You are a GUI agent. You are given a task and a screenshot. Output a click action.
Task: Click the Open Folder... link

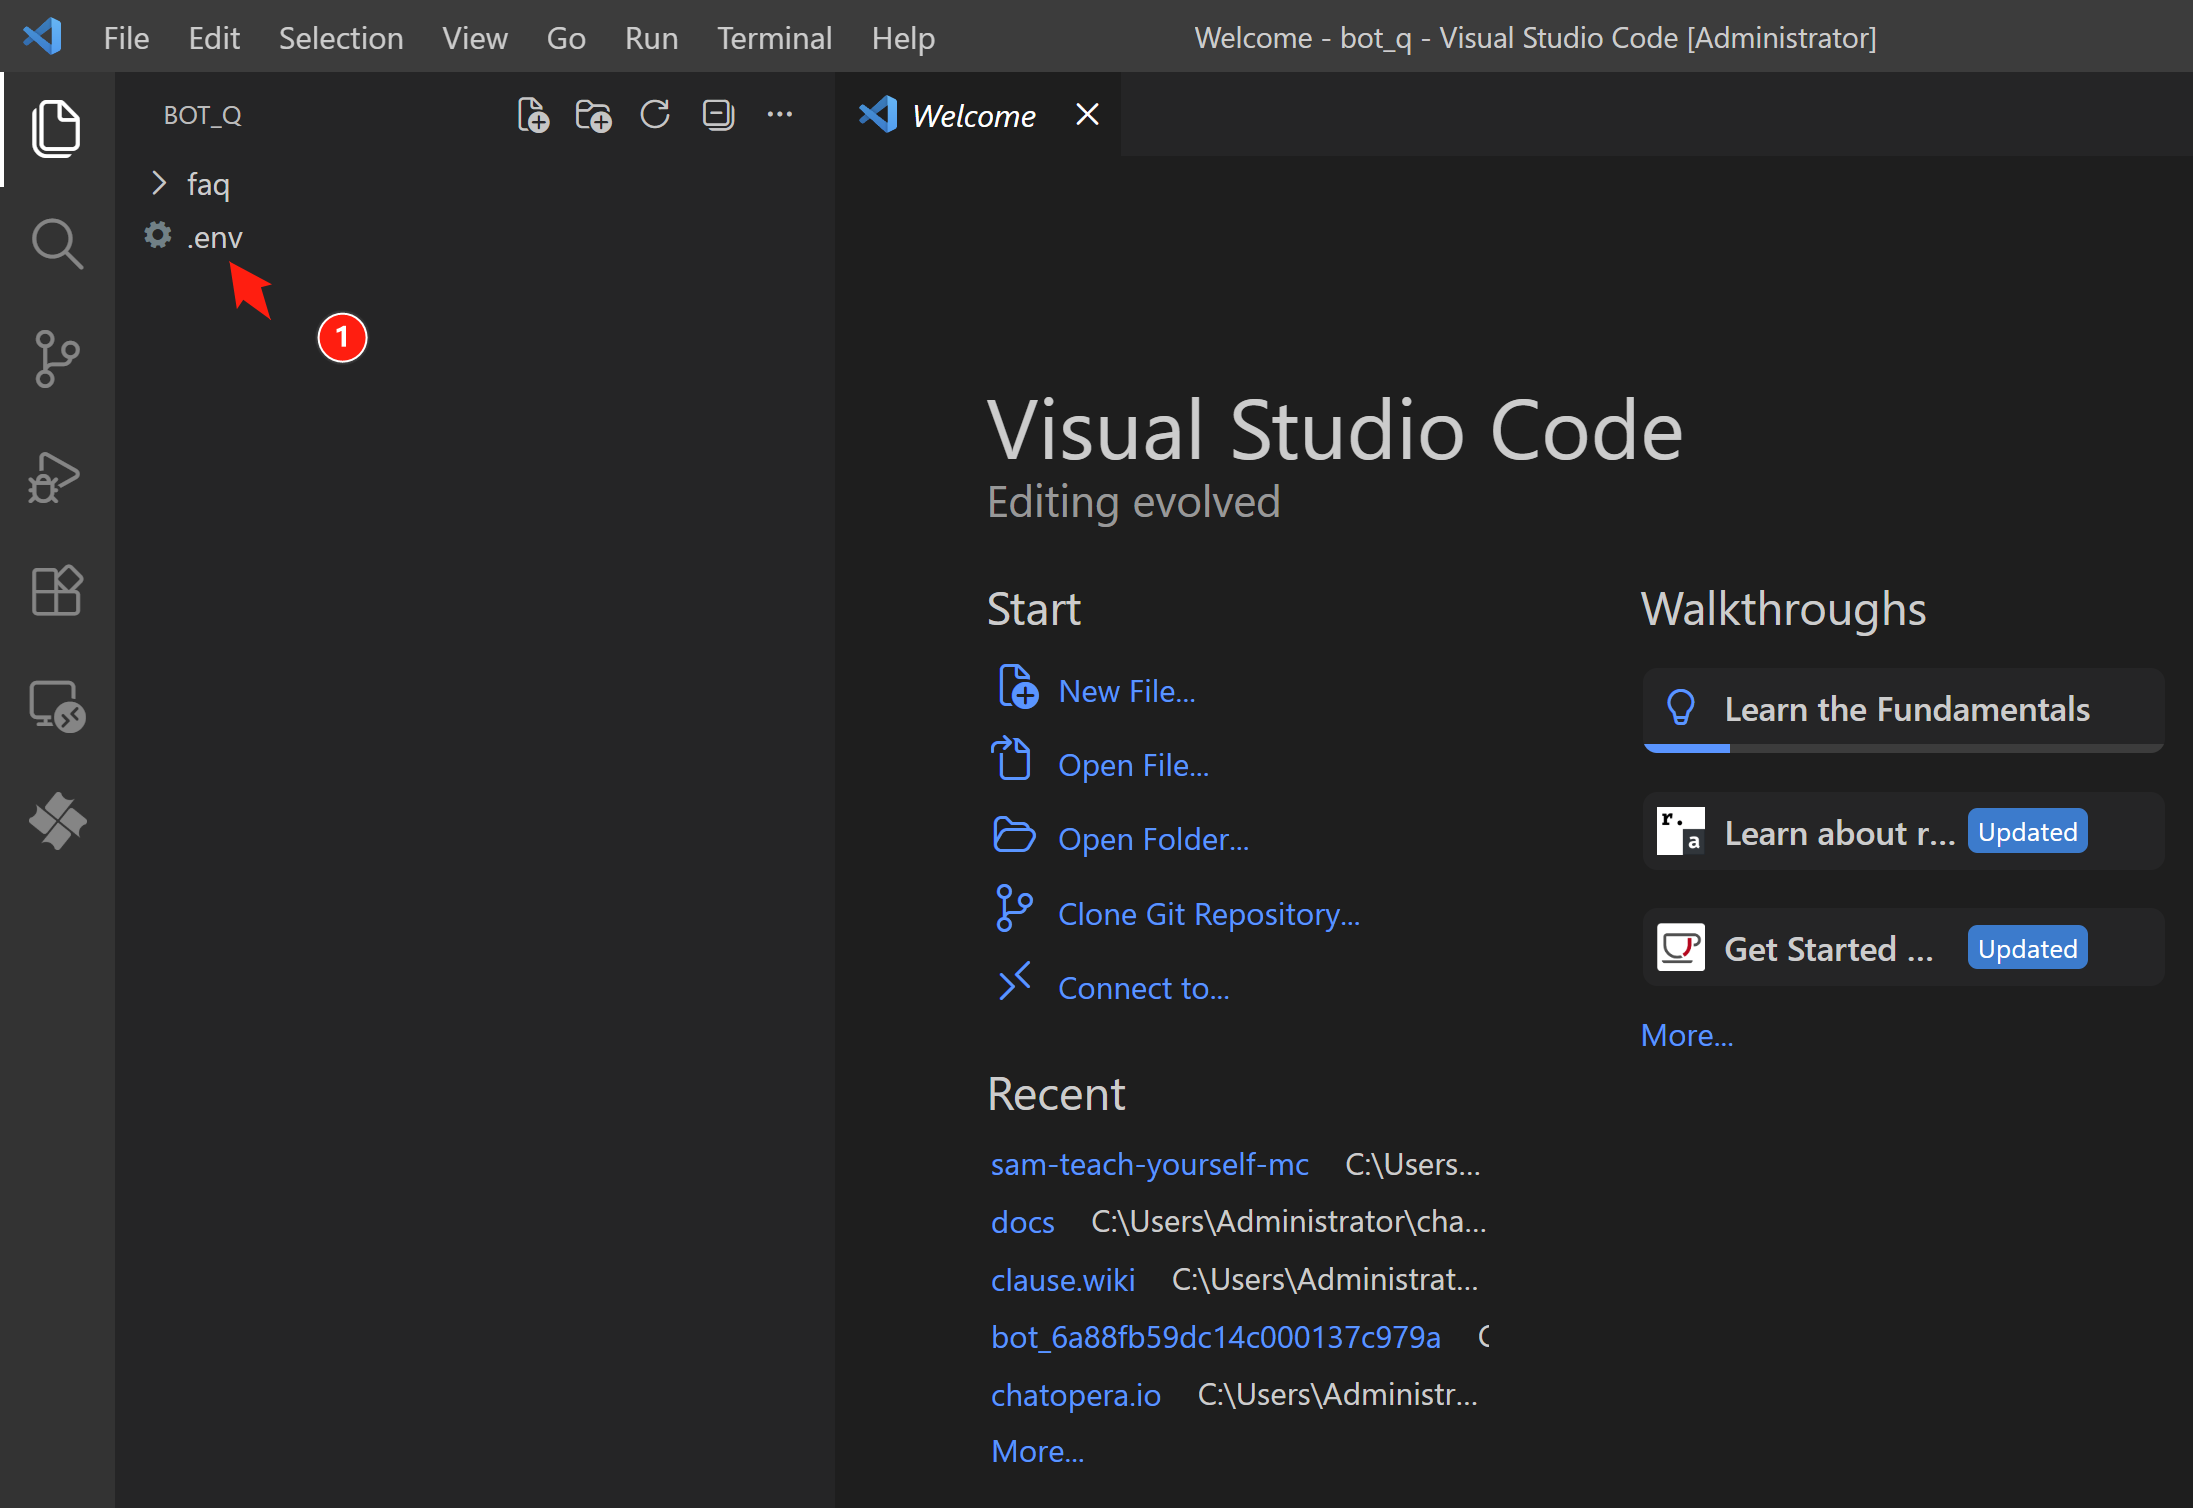1154,839
